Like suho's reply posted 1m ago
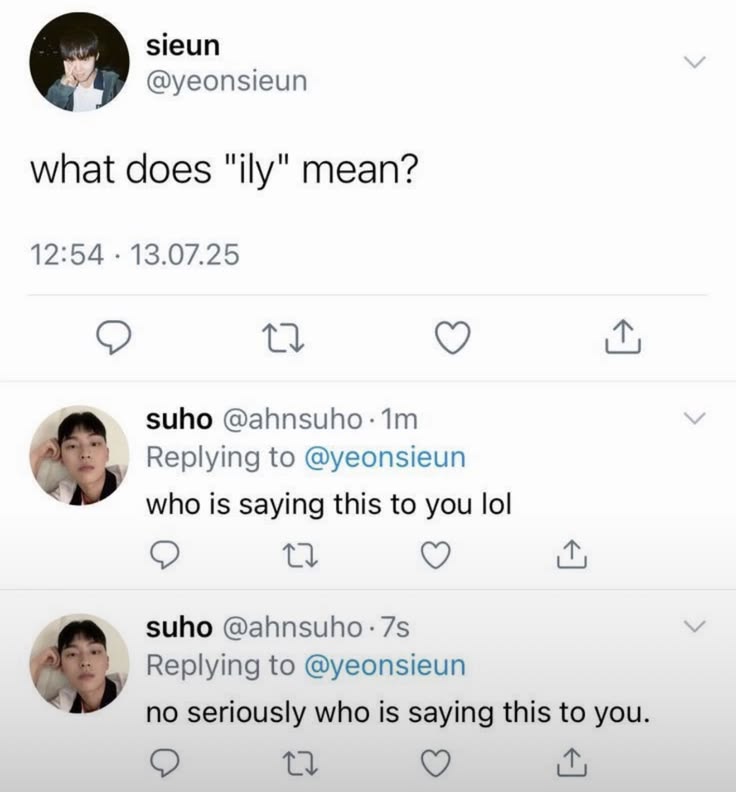 pyautogui.click(x=435, y=555)
